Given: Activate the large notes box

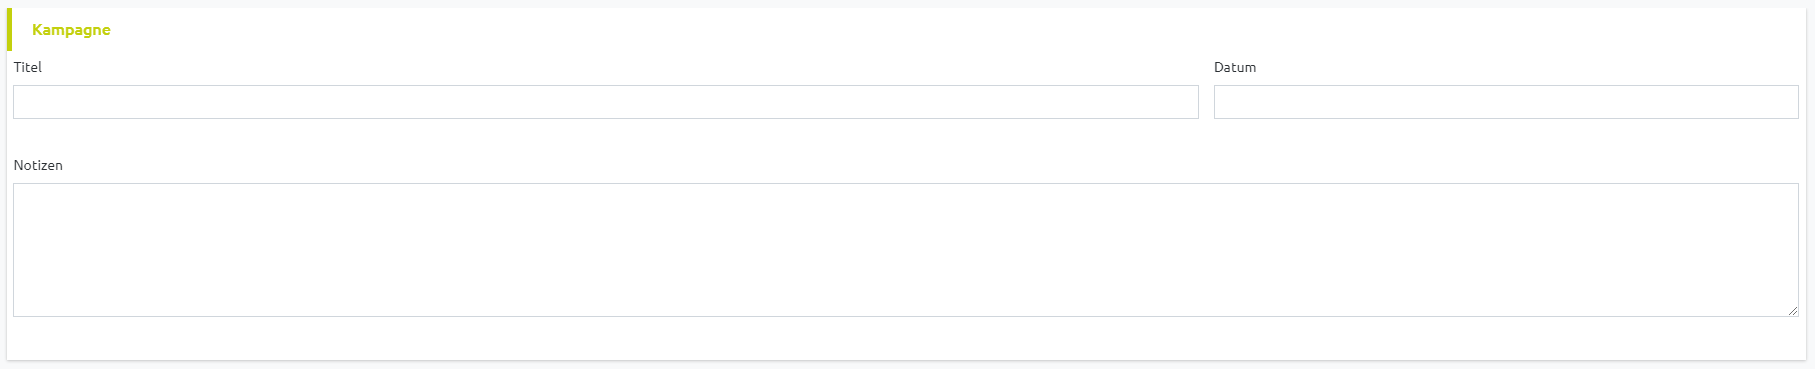Looking at the screenshot, I should click(905, 250).
